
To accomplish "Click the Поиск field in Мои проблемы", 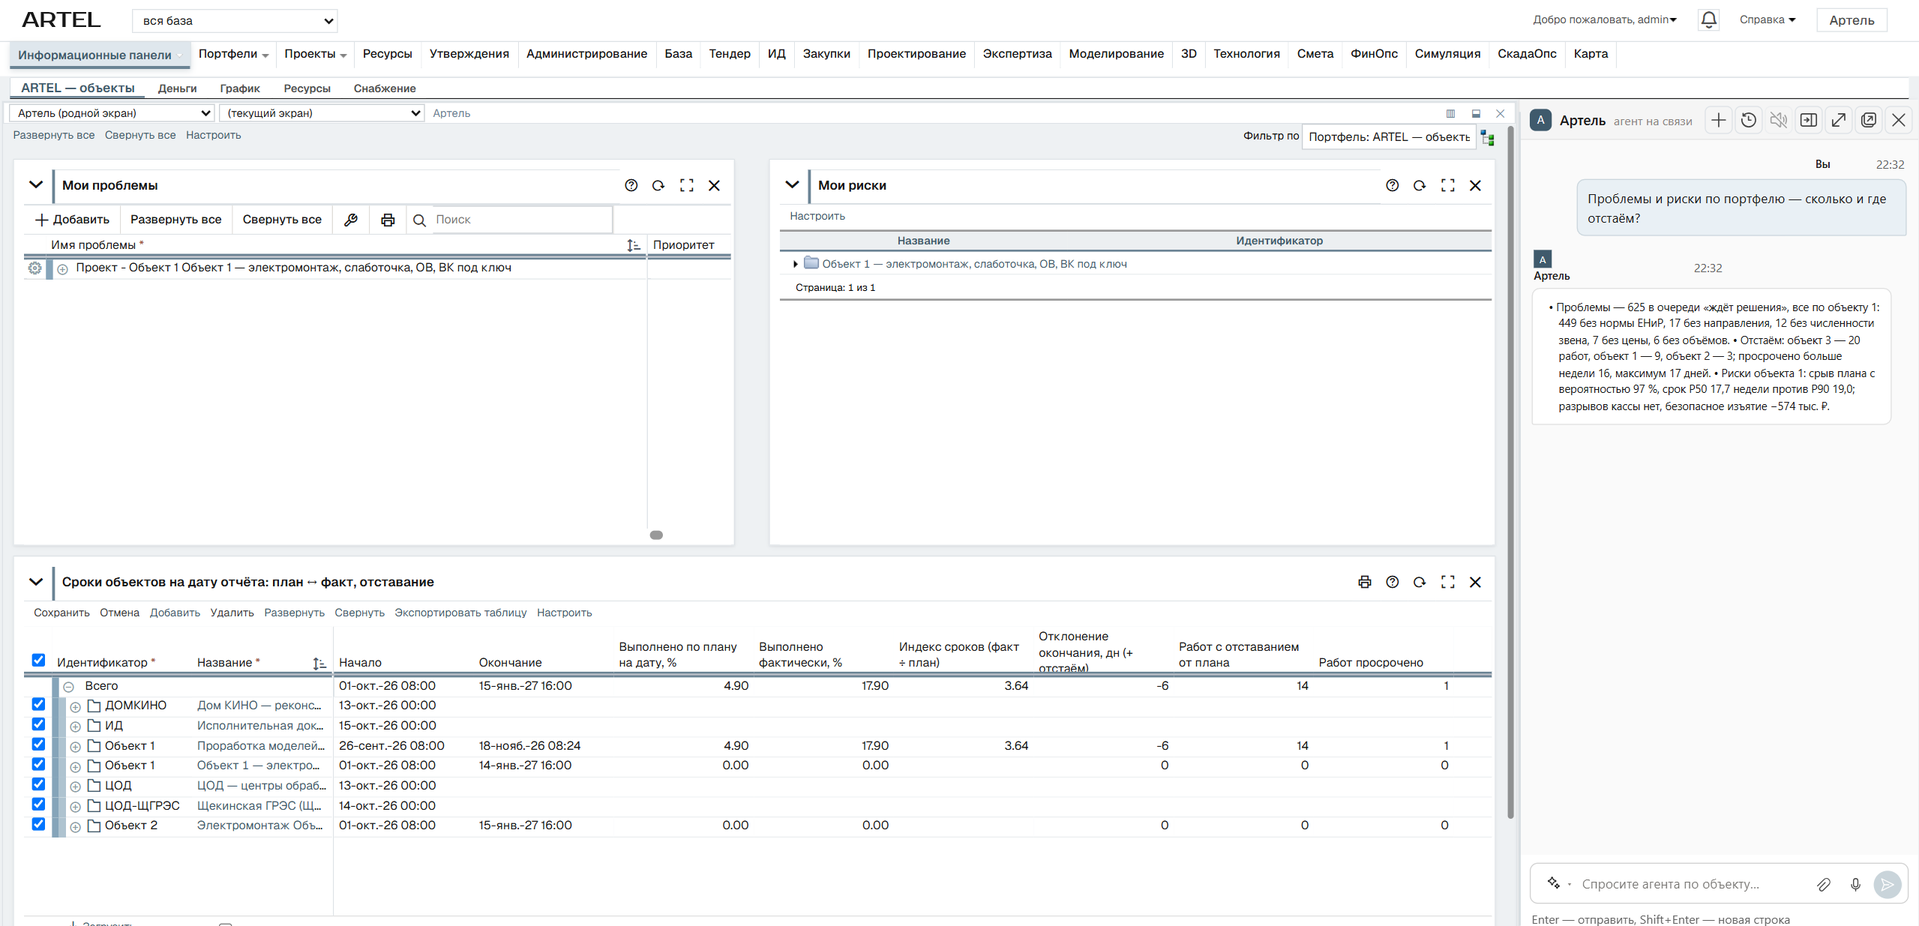I will click(x=523, y=220).
